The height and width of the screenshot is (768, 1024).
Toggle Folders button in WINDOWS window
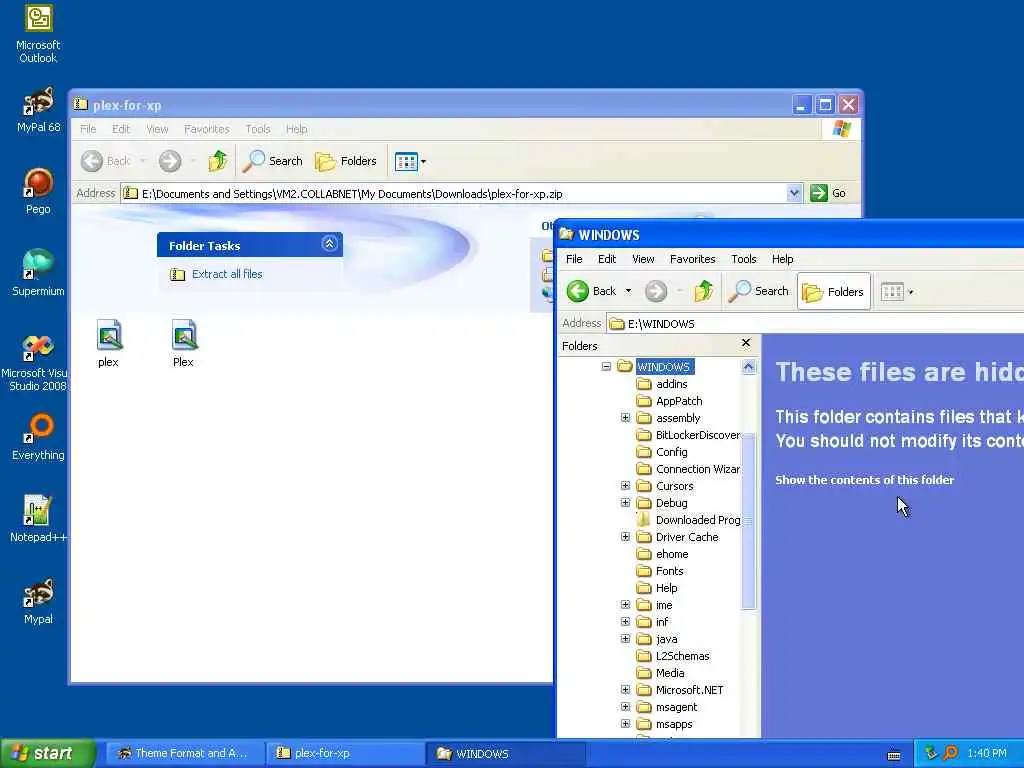[x=833, y=291]
